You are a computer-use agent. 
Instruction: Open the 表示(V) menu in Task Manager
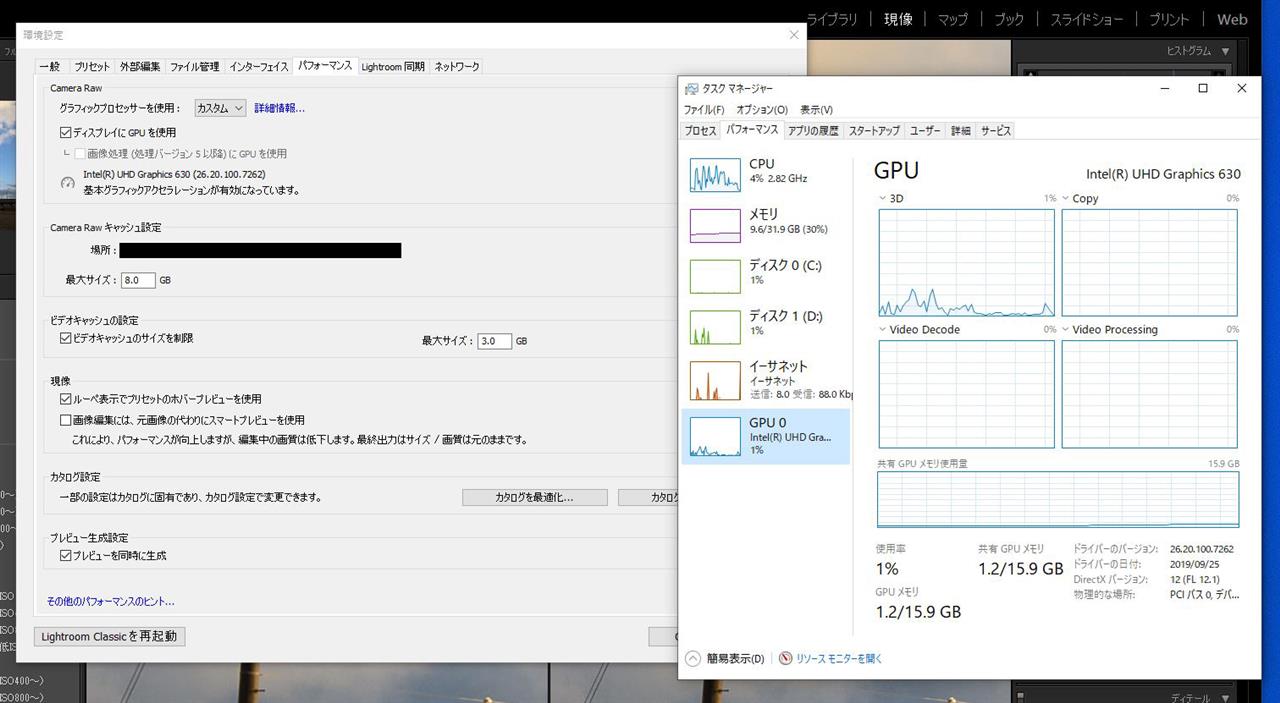point(816,110)
